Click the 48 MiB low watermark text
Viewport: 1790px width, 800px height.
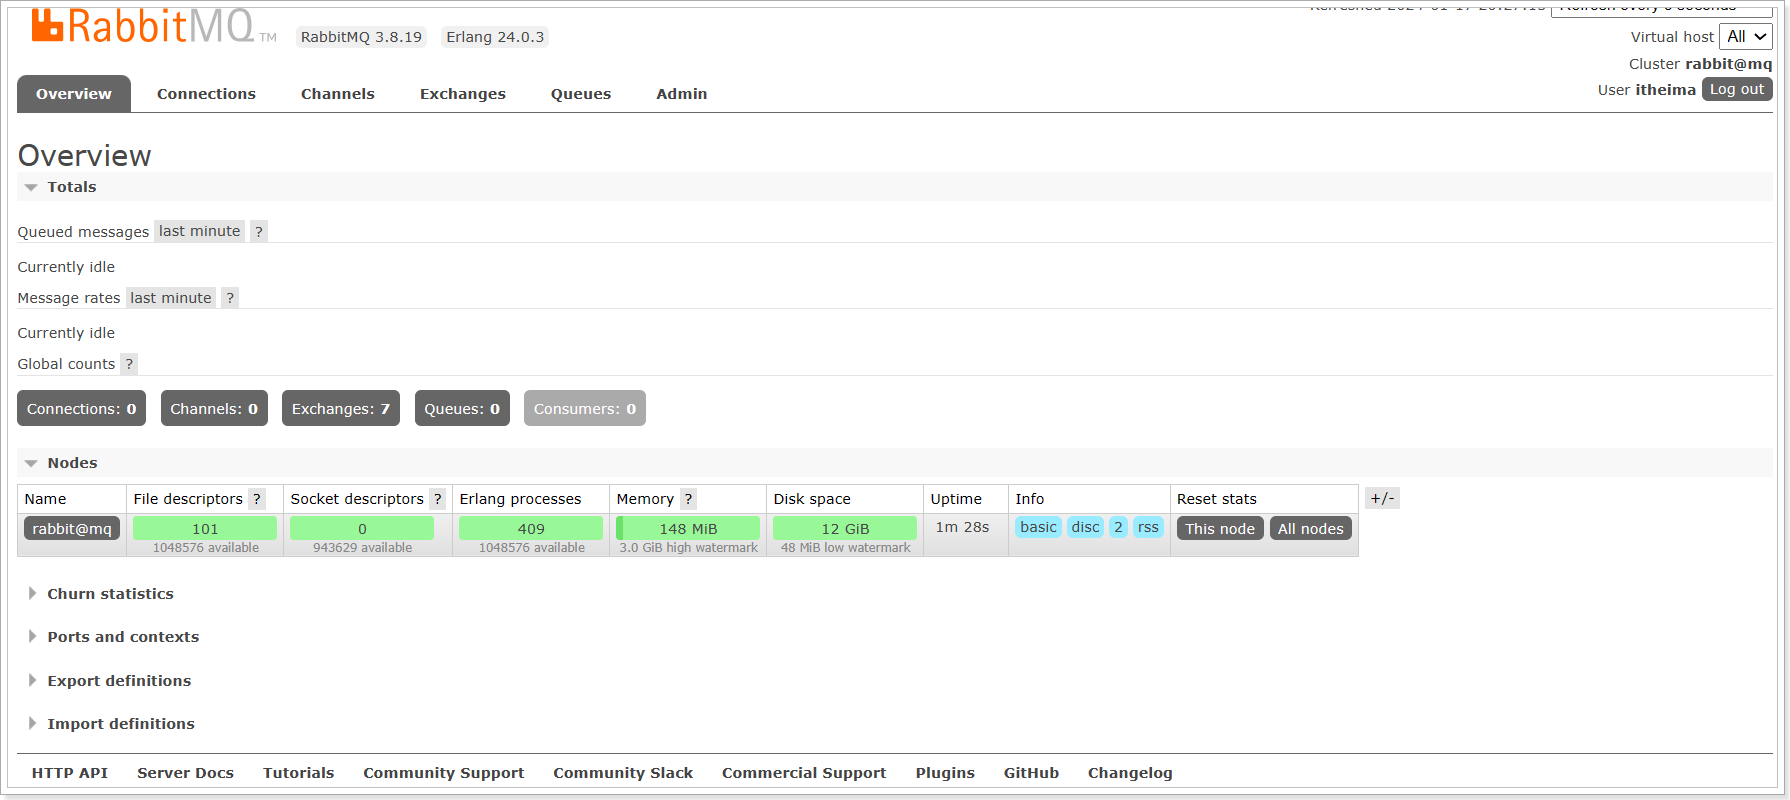pyautogui.click(x=845, y=548)
